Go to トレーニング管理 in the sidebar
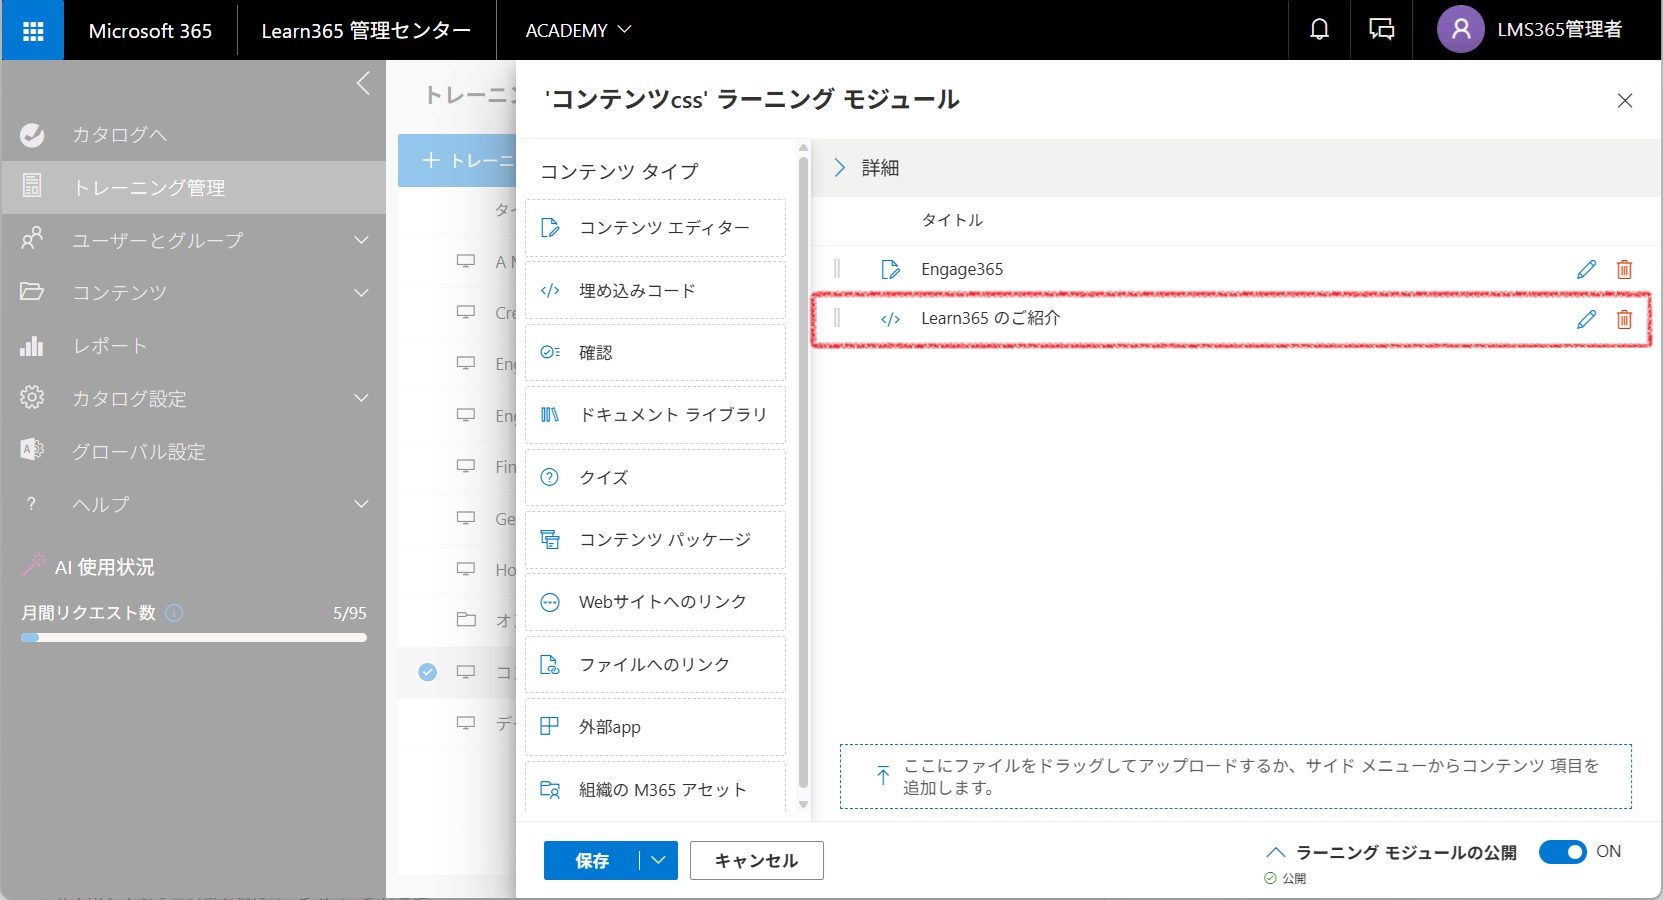This screenshot has width=1663, height=900. pos(193,187)
